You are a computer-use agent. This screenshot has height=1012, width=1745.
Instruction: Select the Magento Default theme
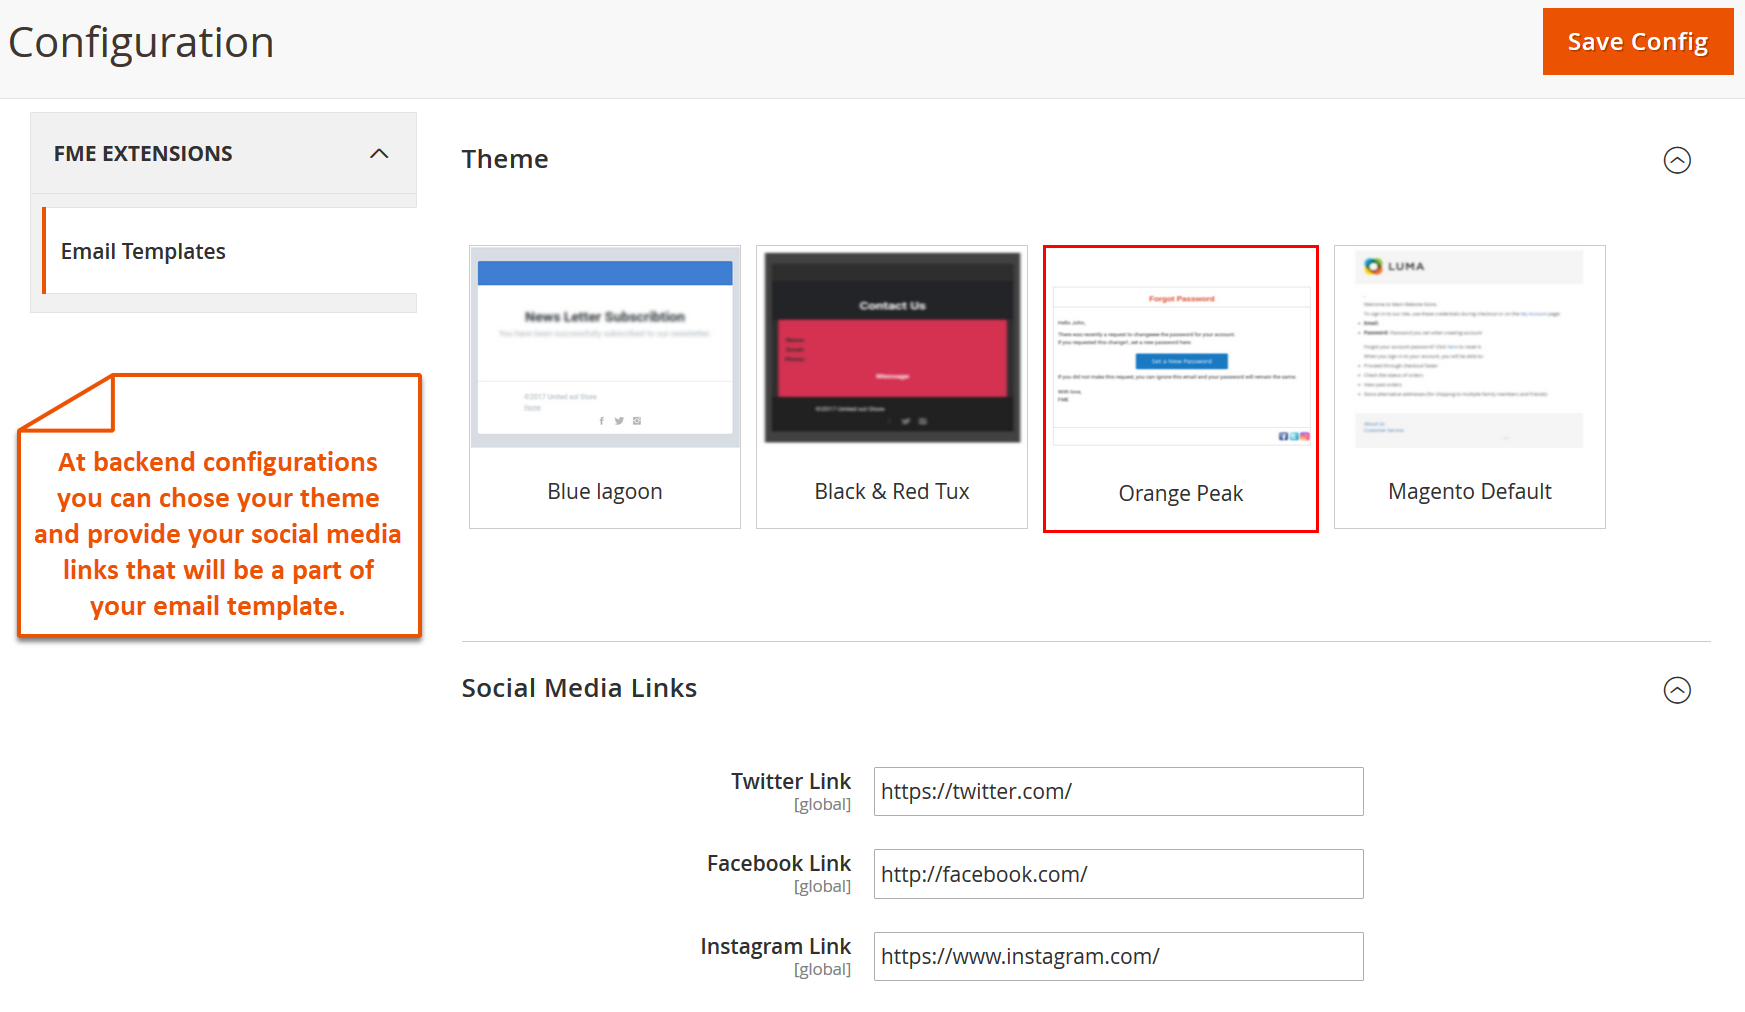point(1469,345)
